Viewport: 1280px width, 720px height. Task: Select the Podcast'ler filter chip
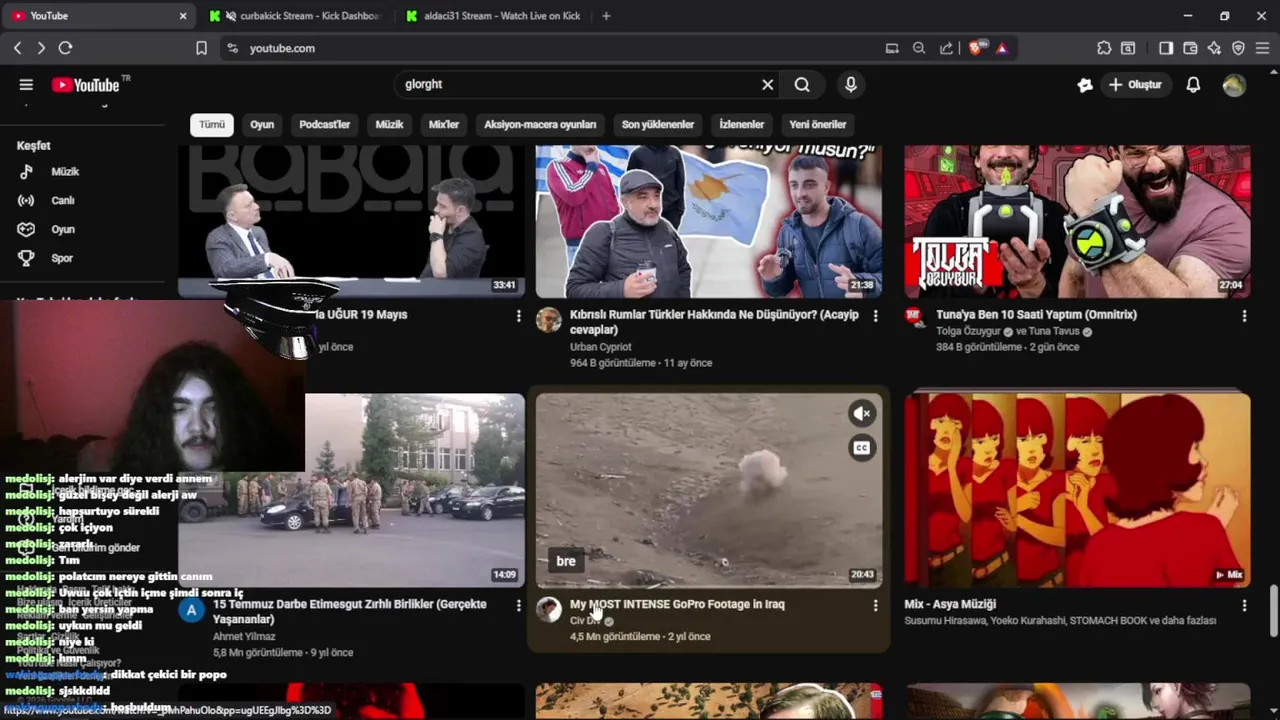(325, 125)
